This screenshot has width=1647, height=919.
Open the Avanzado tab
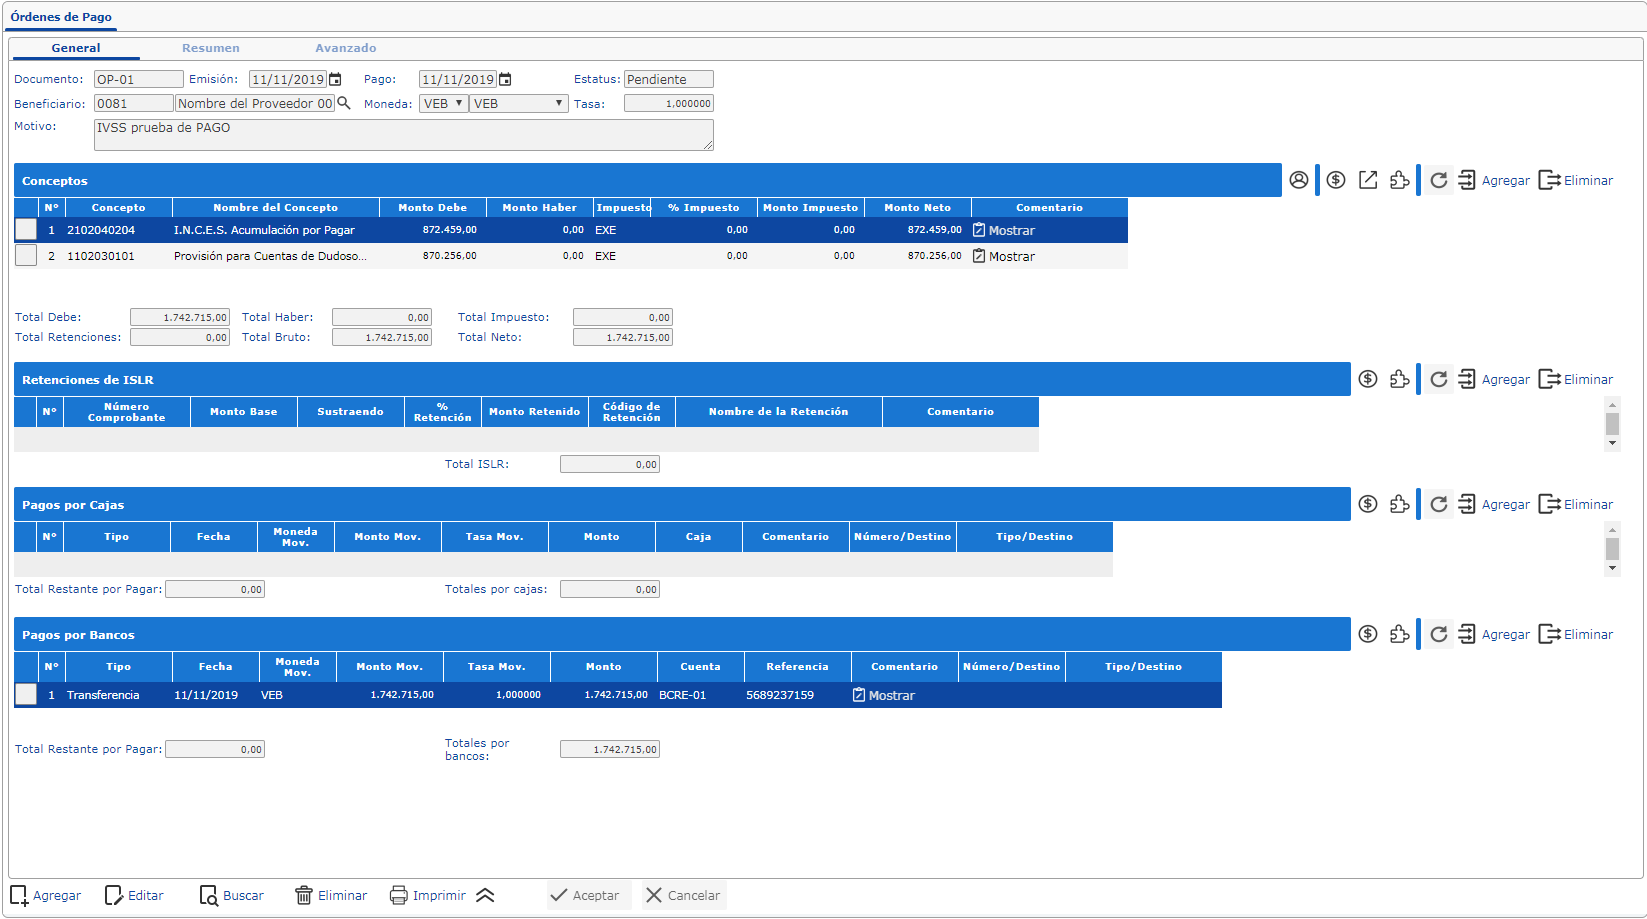coord(345,48)
